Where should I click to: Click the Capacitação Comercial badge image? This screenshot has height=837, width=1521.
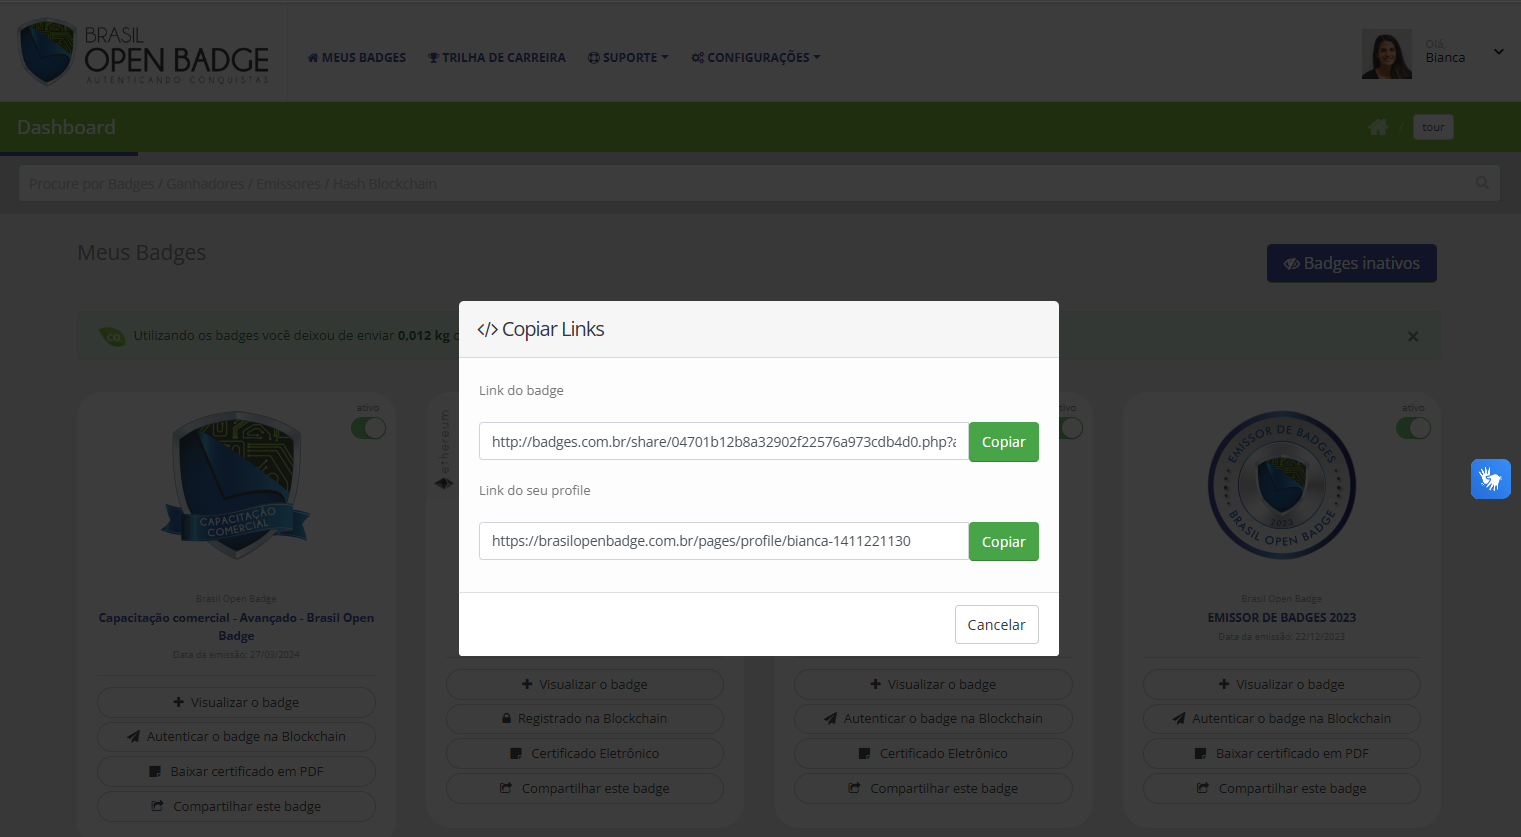point(237,485)
